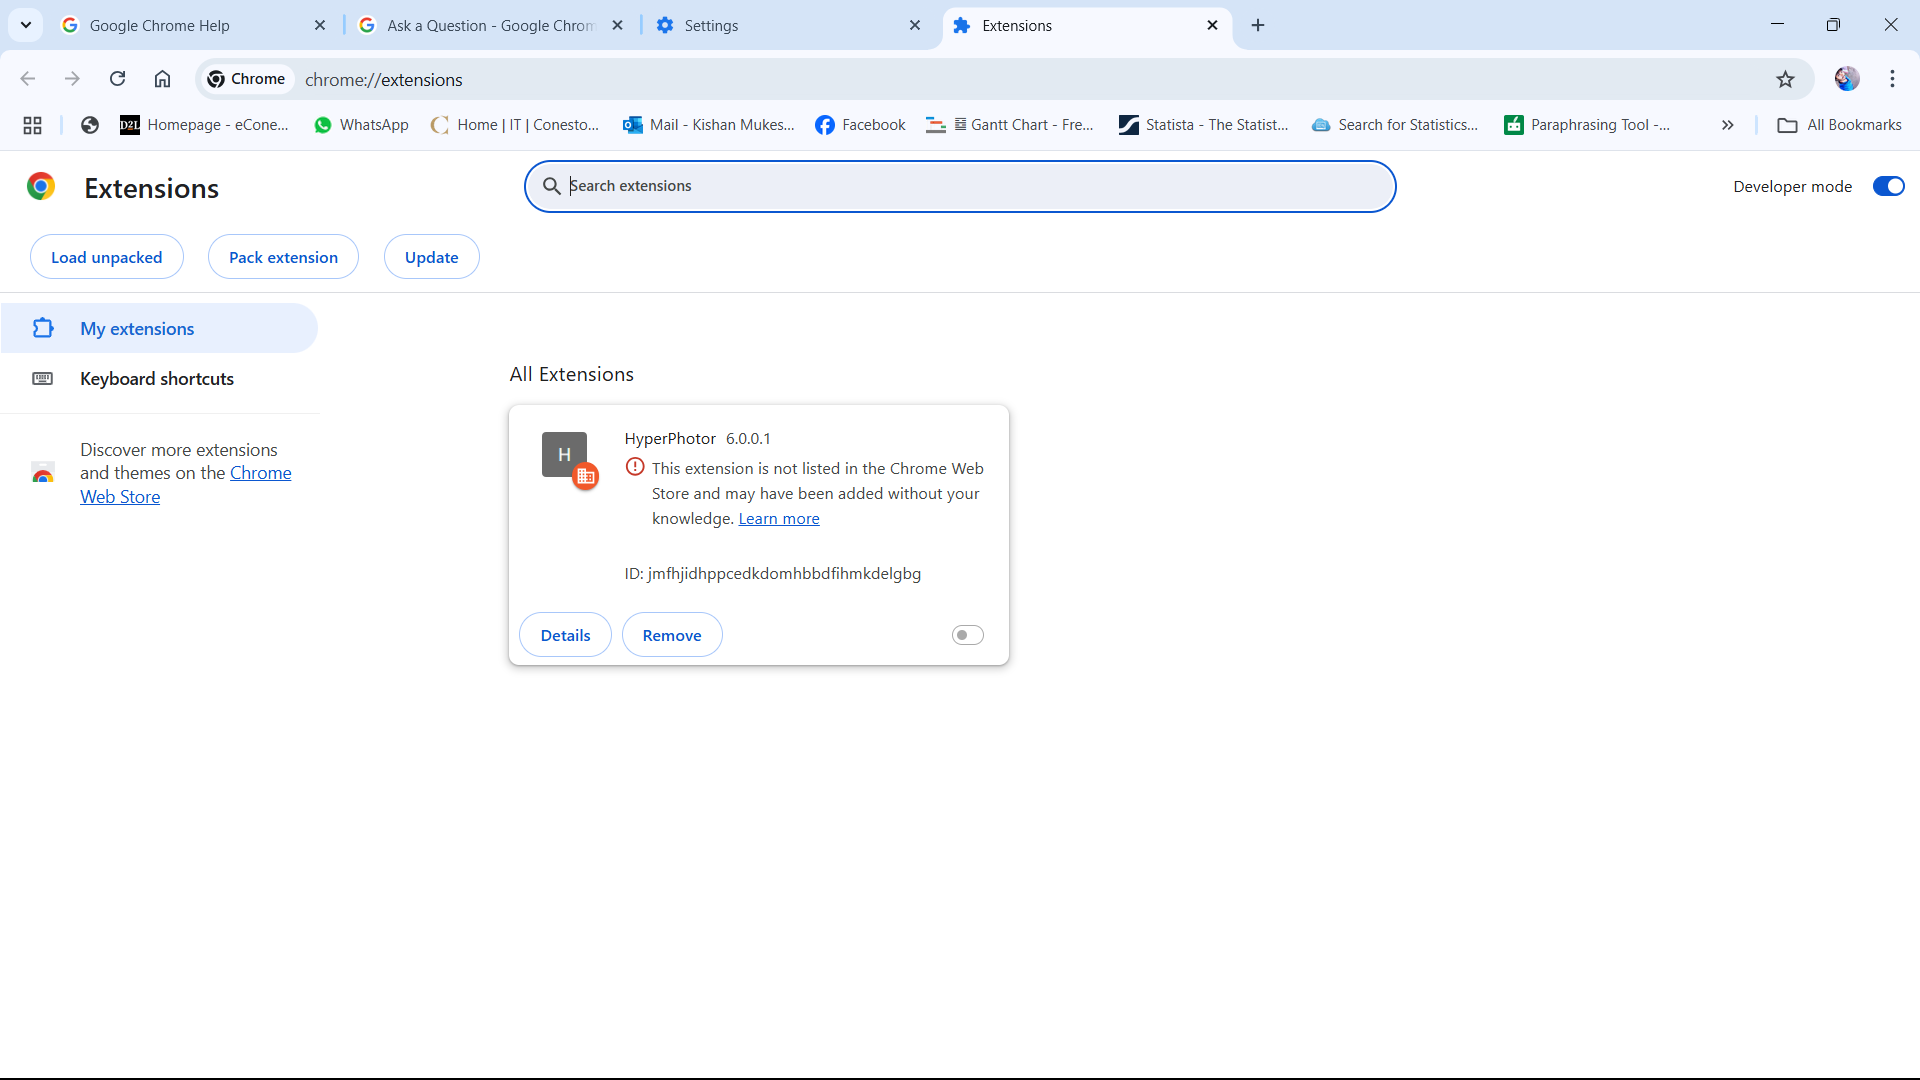Remove the HyperPhotor extension
Screen dimensions: 1920x1080
tap(672, 635)
